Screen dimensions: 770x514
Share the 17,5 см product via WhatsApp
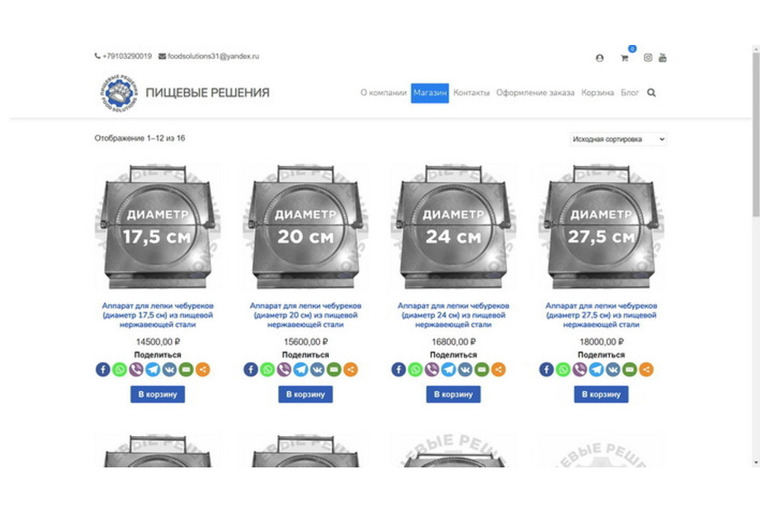[x=119, y=369]
